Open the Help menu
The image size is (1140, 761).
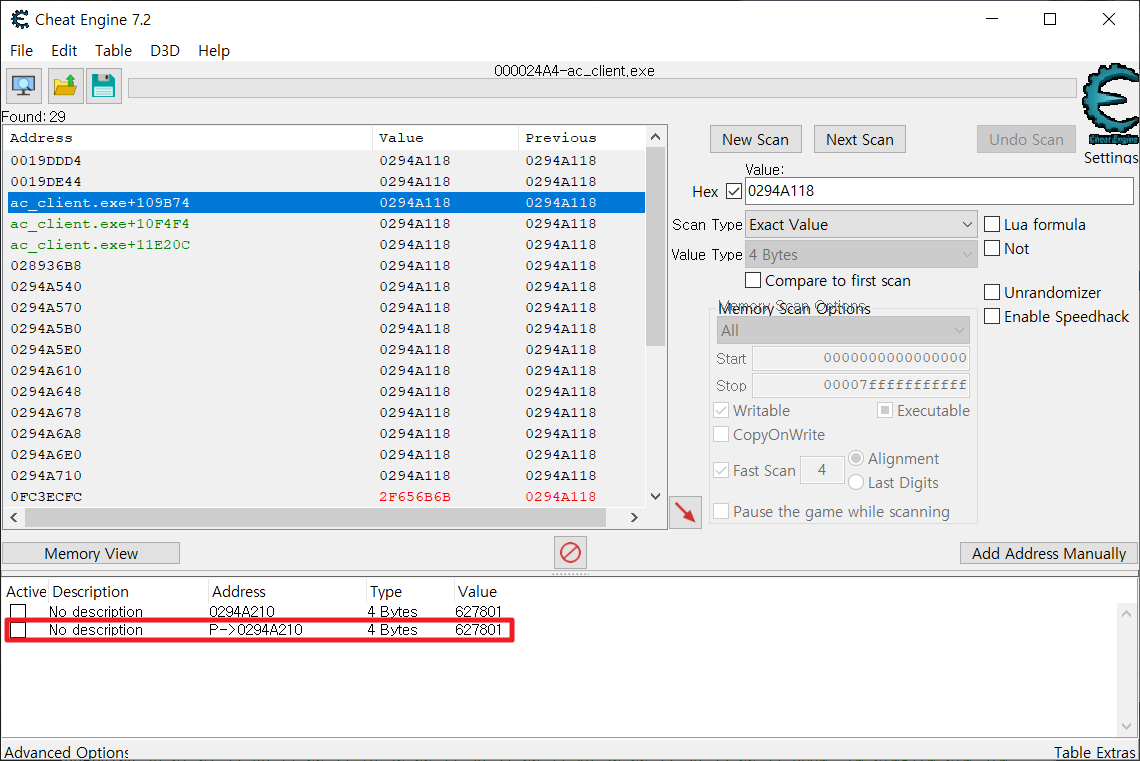pos(214,51)
